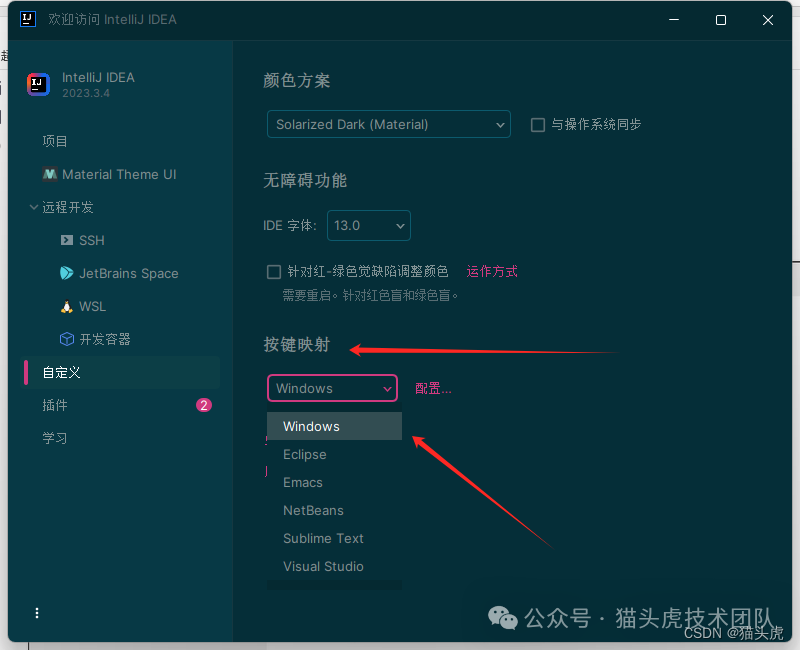Click the WSL penguin icon
The height and width of the screenshot is (650, 800).
tap(67, 307)
